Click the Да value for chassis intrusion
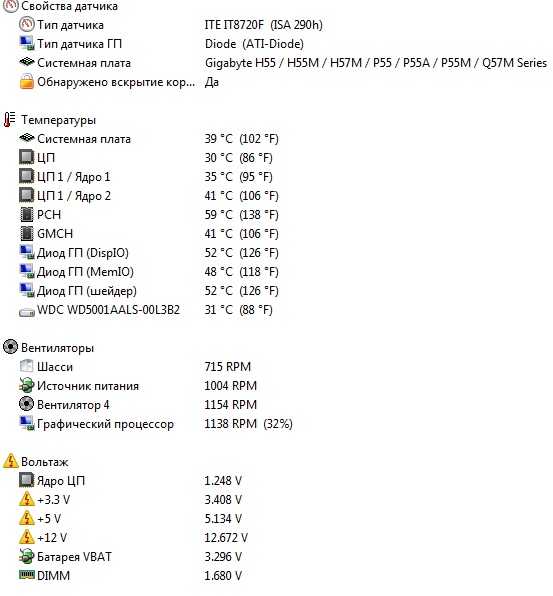Viewport: 553px width, 596px height. tap(212, 82)
